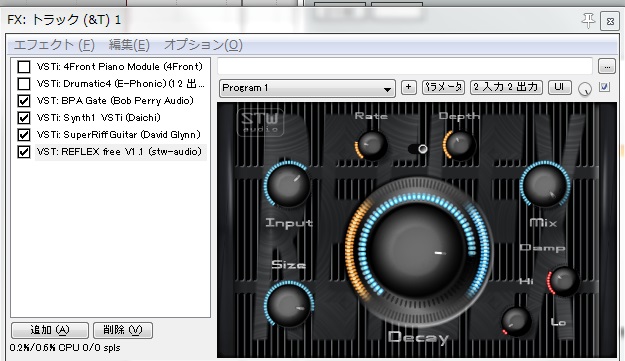Select VSTi: SuperRiffGuitar (David Glynn) entry
This screenshot has width=625, height=361.
pyautogui.click(x=120, y=135)
